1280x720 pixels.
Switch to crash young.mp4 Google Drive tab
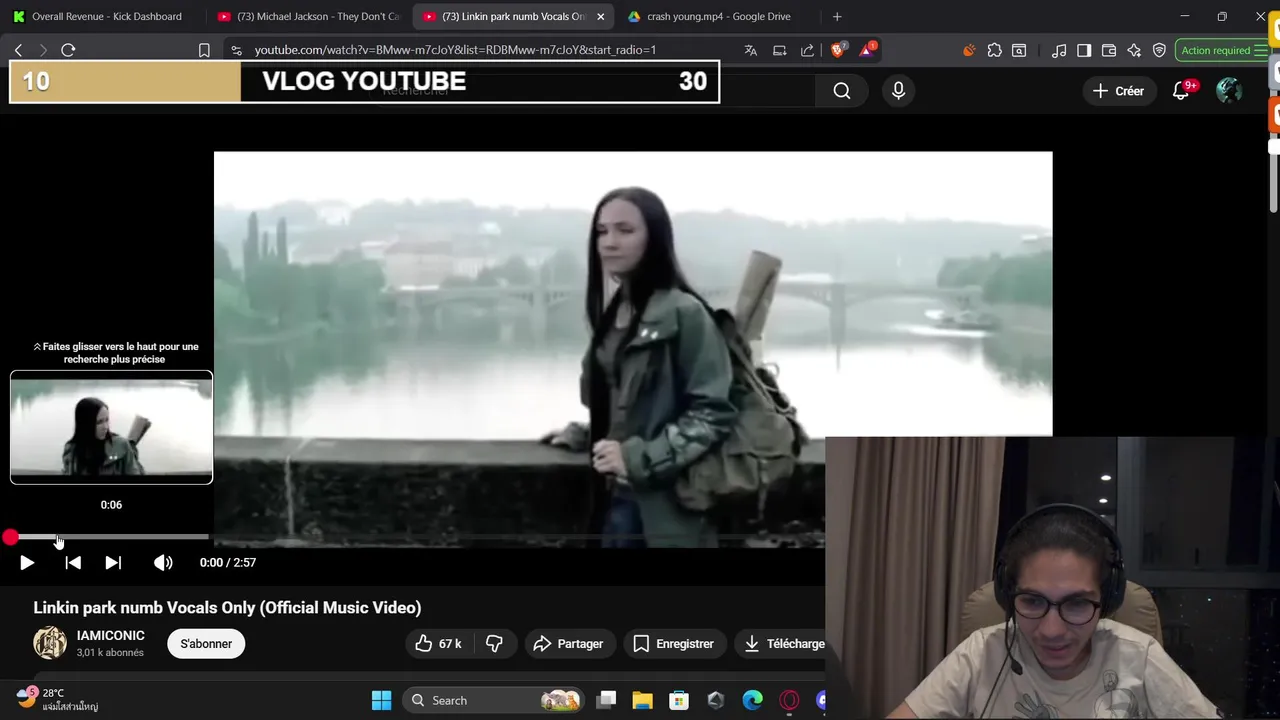point(718,16)
